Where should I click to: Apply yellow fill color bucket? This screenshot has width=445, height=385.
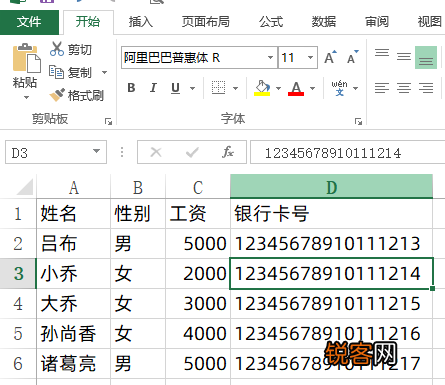coord(262,88)
